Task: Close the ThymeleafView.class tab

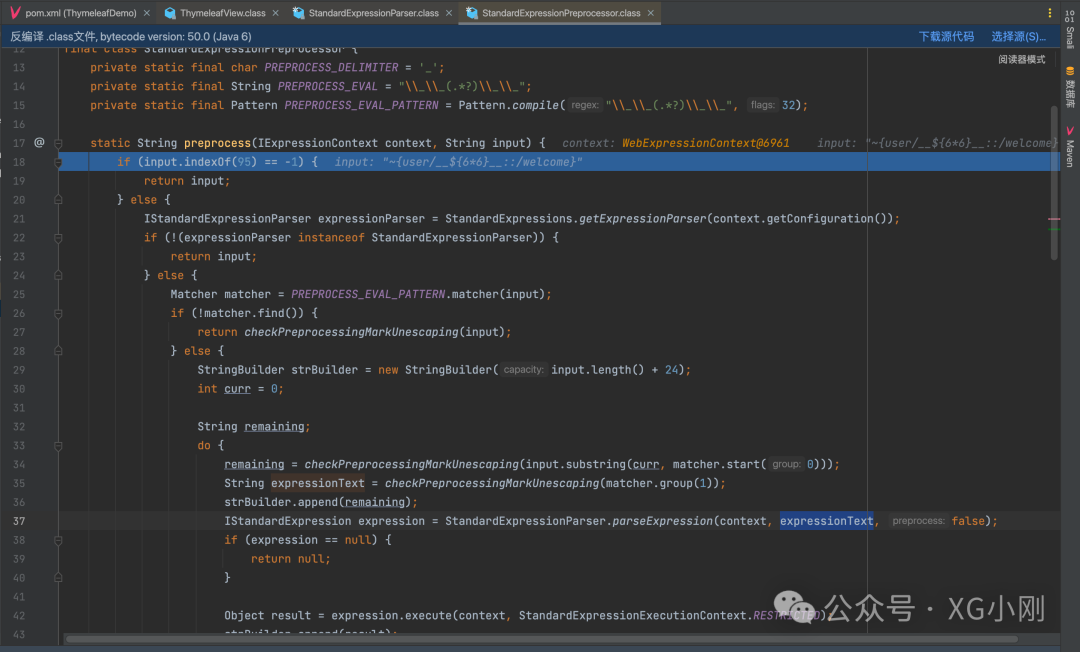Action: click(x=276, y=13)
